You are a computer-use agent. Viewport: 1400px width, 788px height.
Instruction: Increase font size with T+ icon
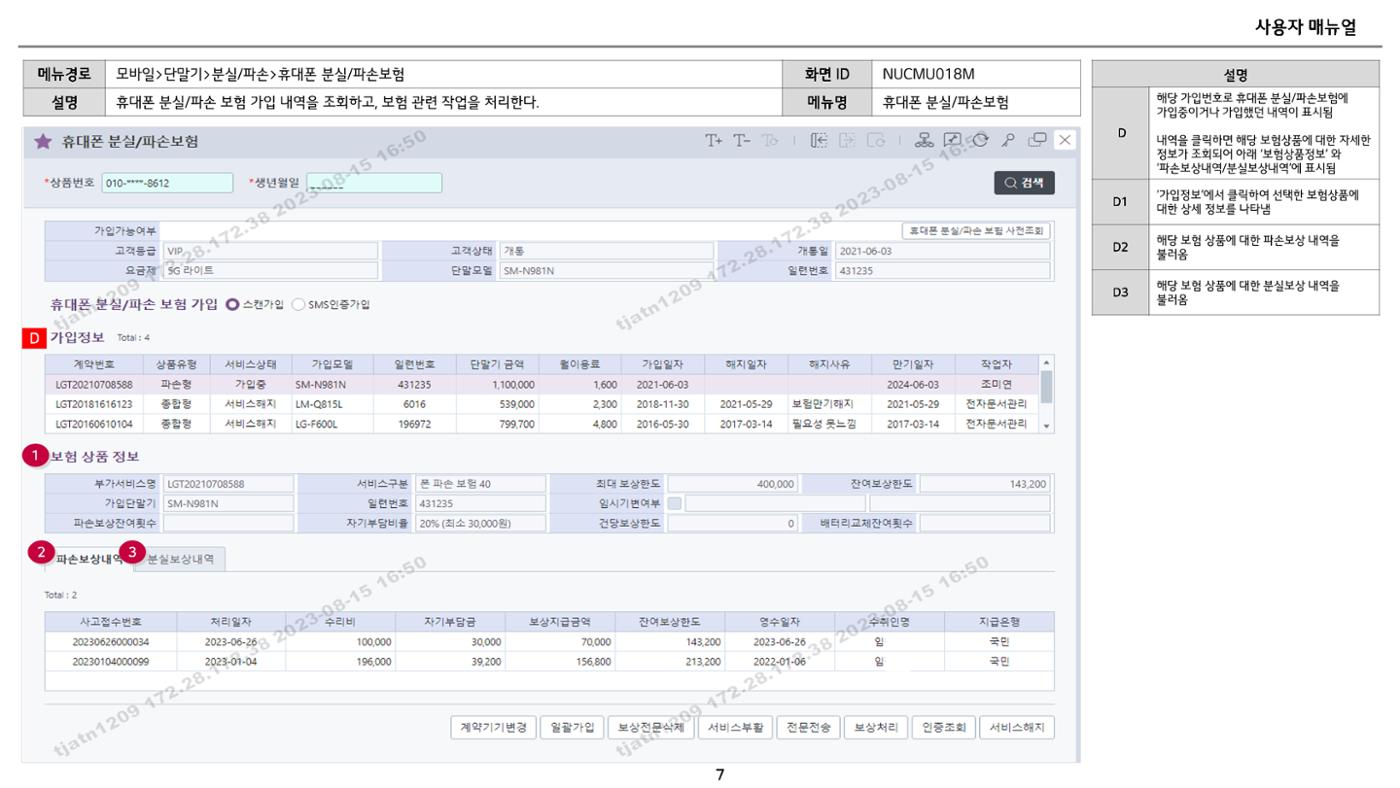(714, 141)
